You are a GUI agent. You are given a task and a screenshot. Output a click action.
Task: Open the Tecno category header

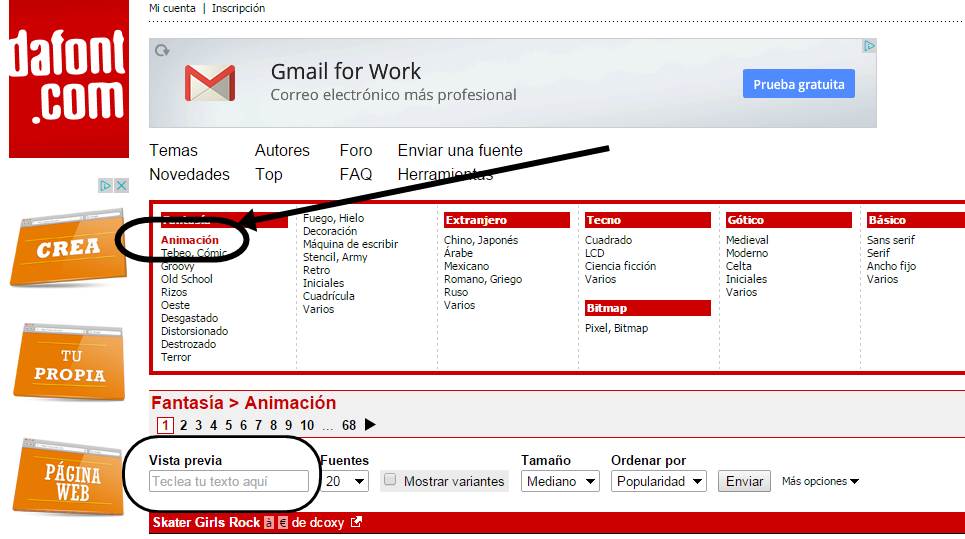tap(648, 220)
